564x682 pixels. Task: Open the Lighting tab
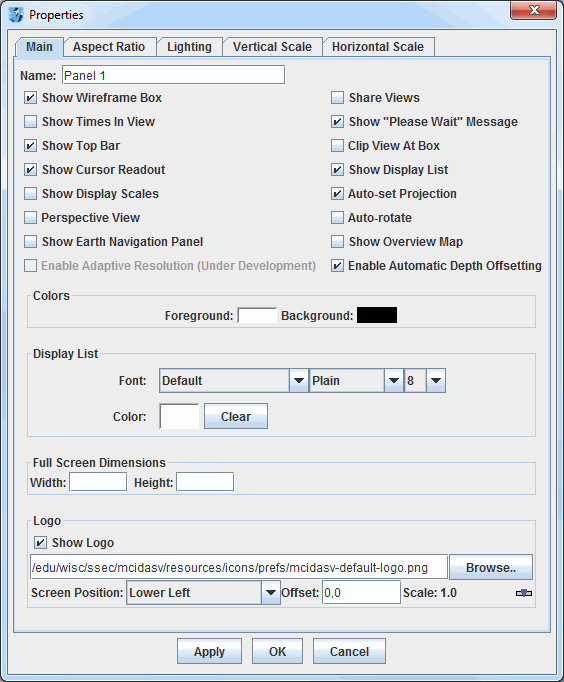coord(189,47)
